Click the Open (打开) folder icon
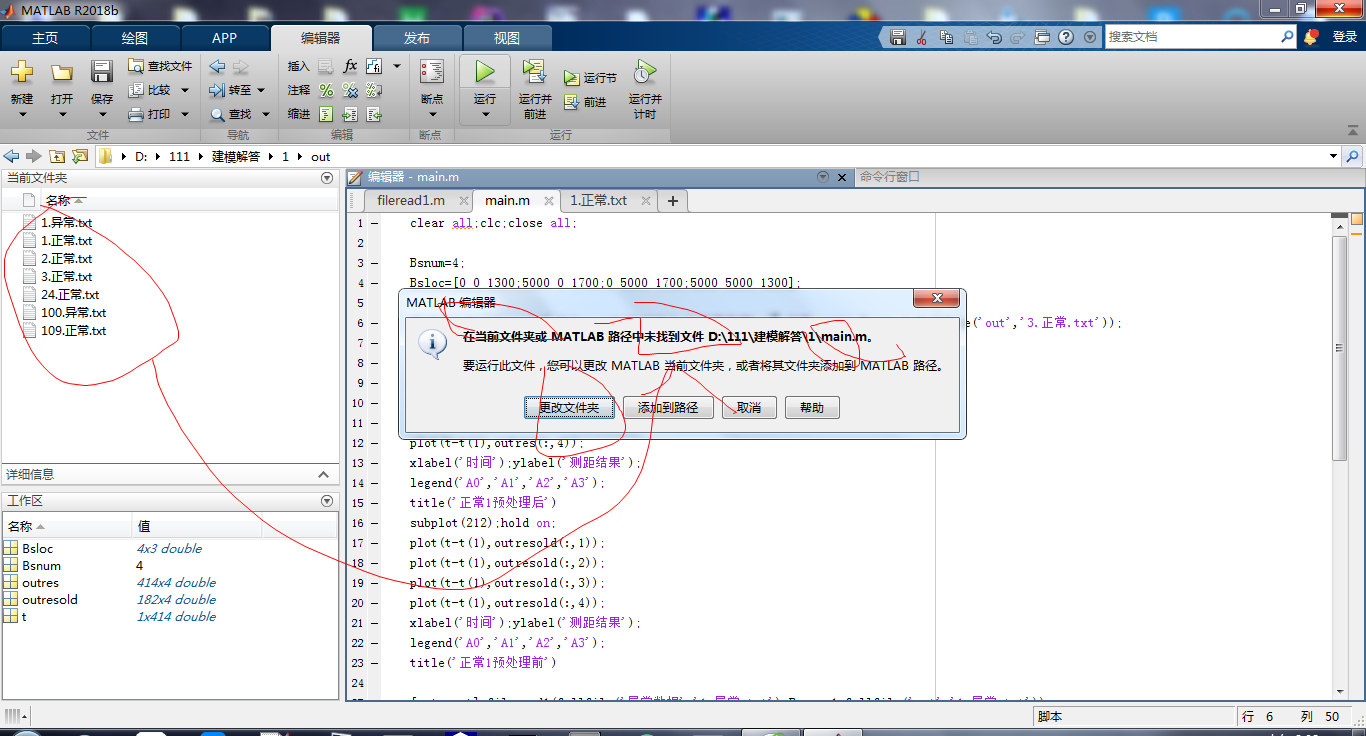This screenshot has width=1366, height=736. pos(62,72)
